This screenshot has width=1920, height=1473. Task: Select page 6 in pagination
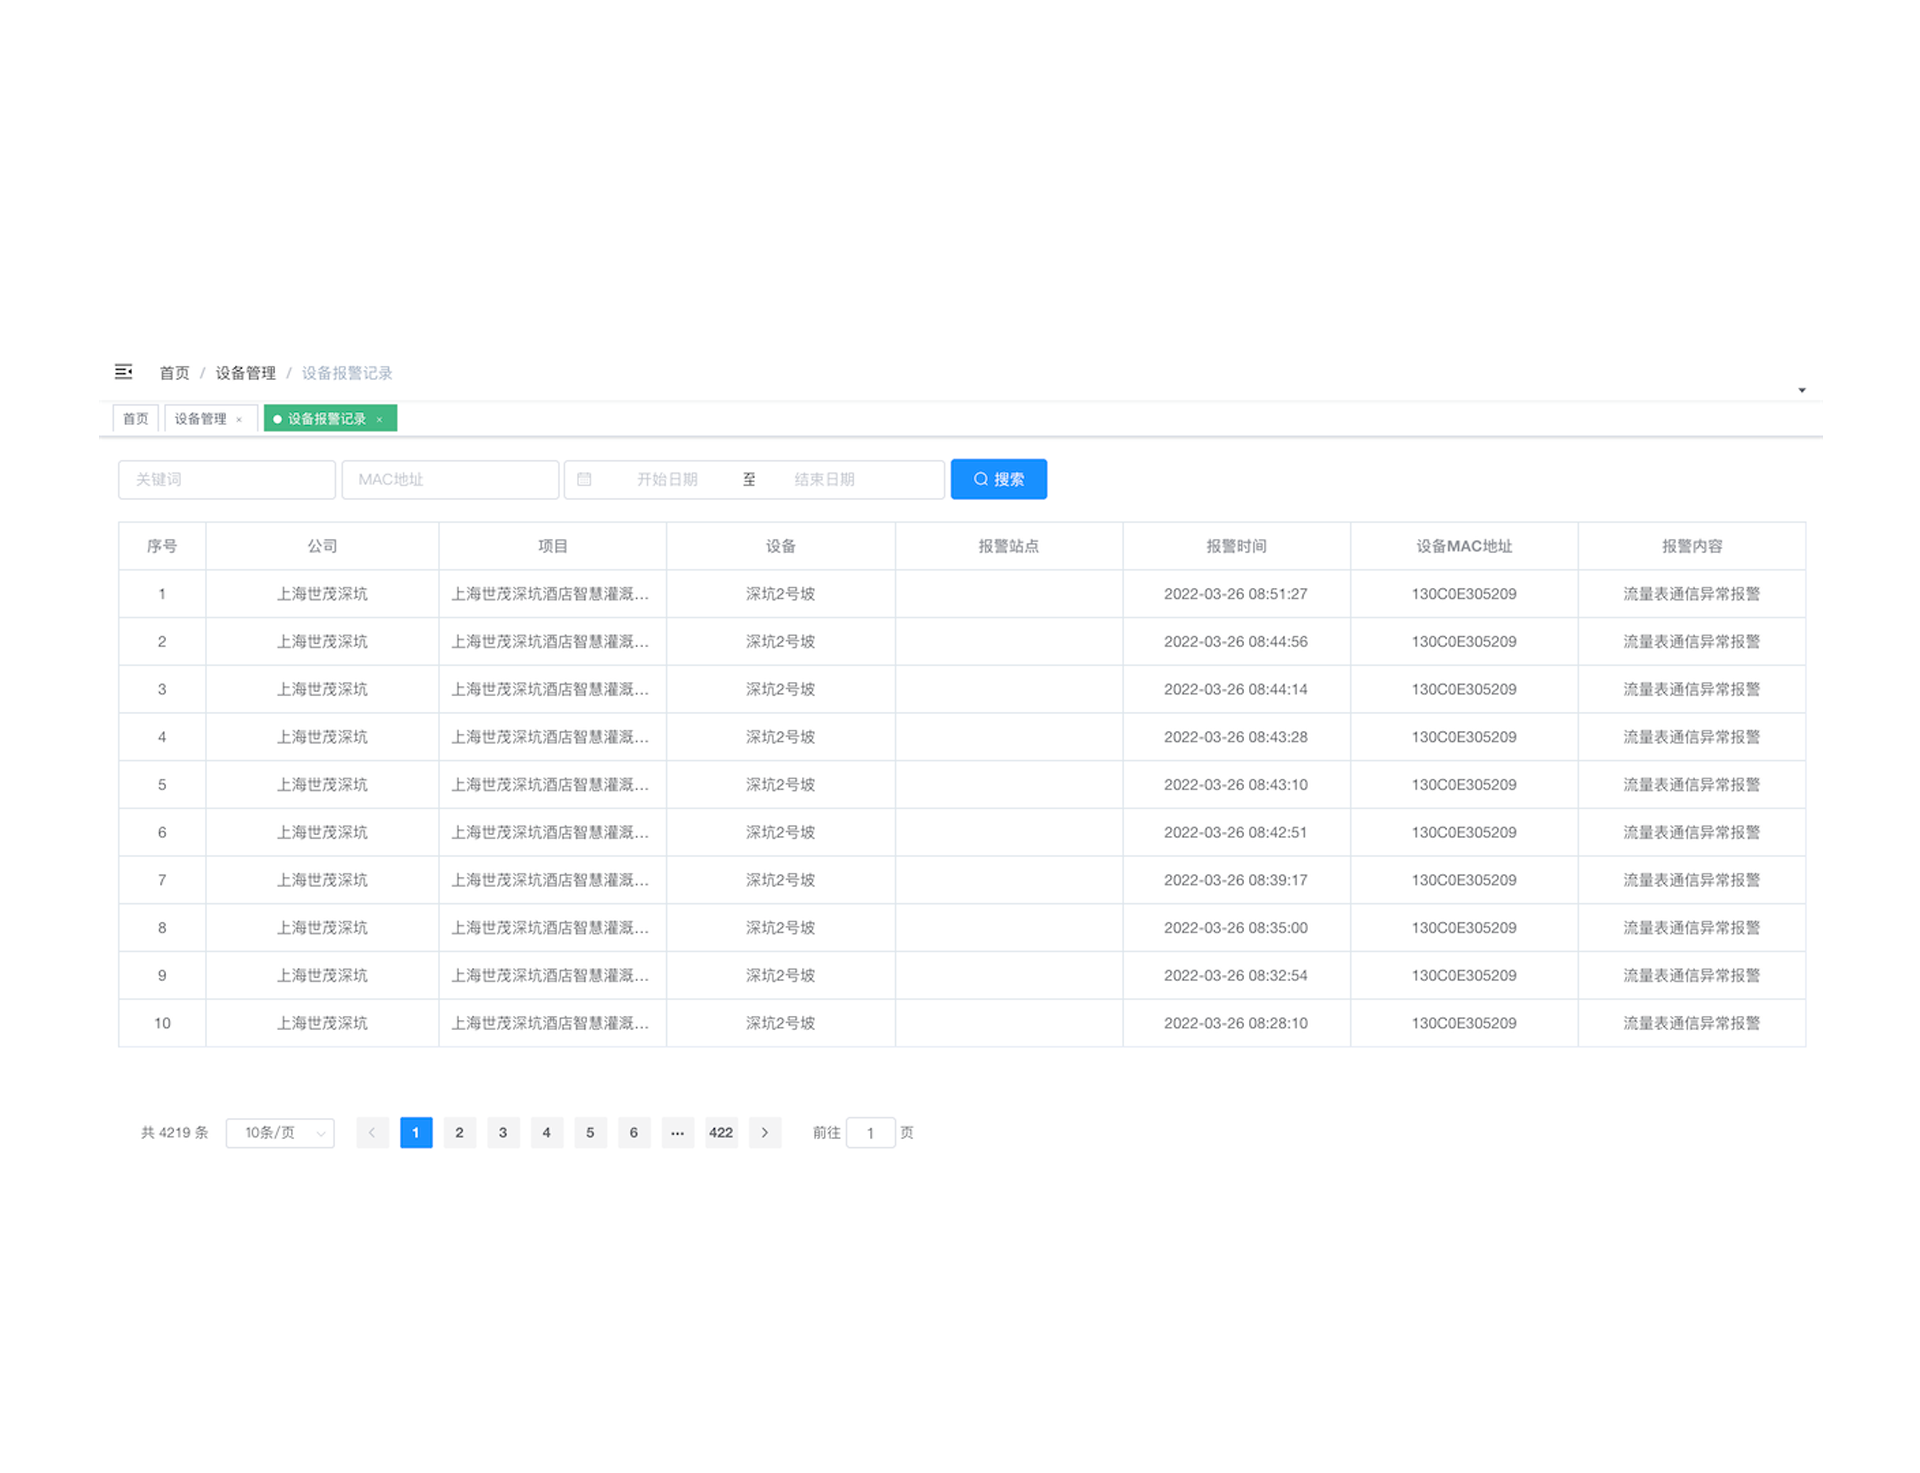coord(633,1133)
